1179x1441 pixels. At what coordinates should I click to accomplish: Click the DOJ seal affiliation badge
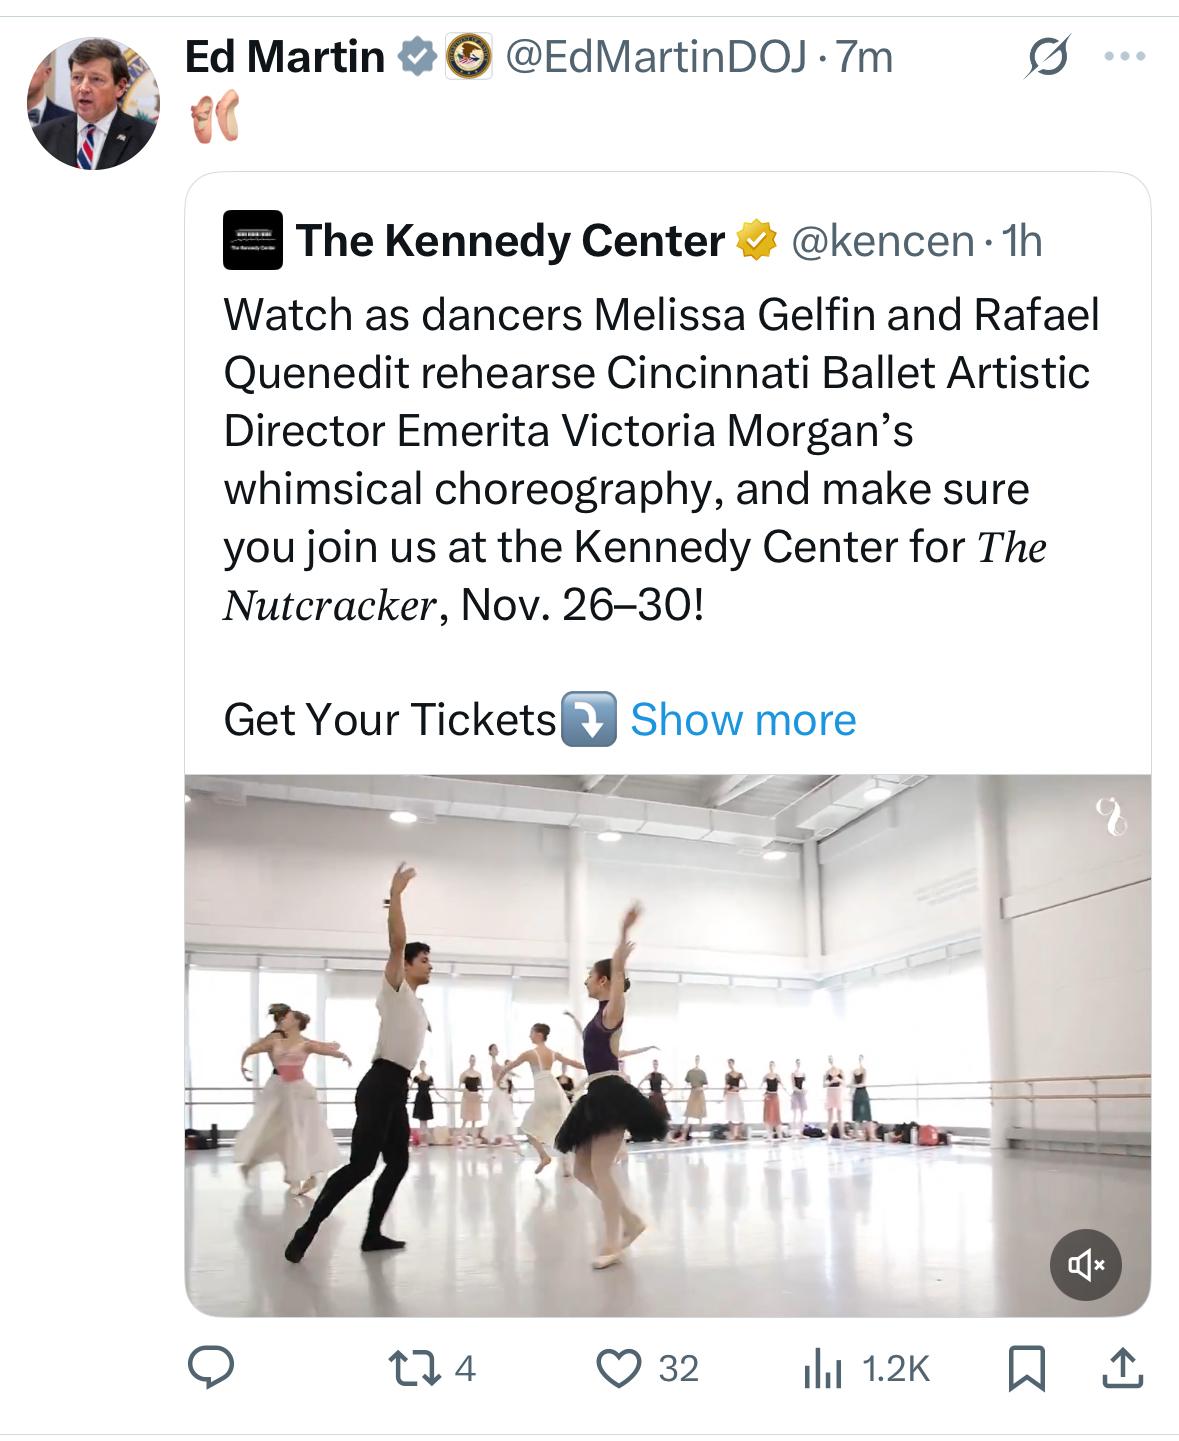point(468,57)
